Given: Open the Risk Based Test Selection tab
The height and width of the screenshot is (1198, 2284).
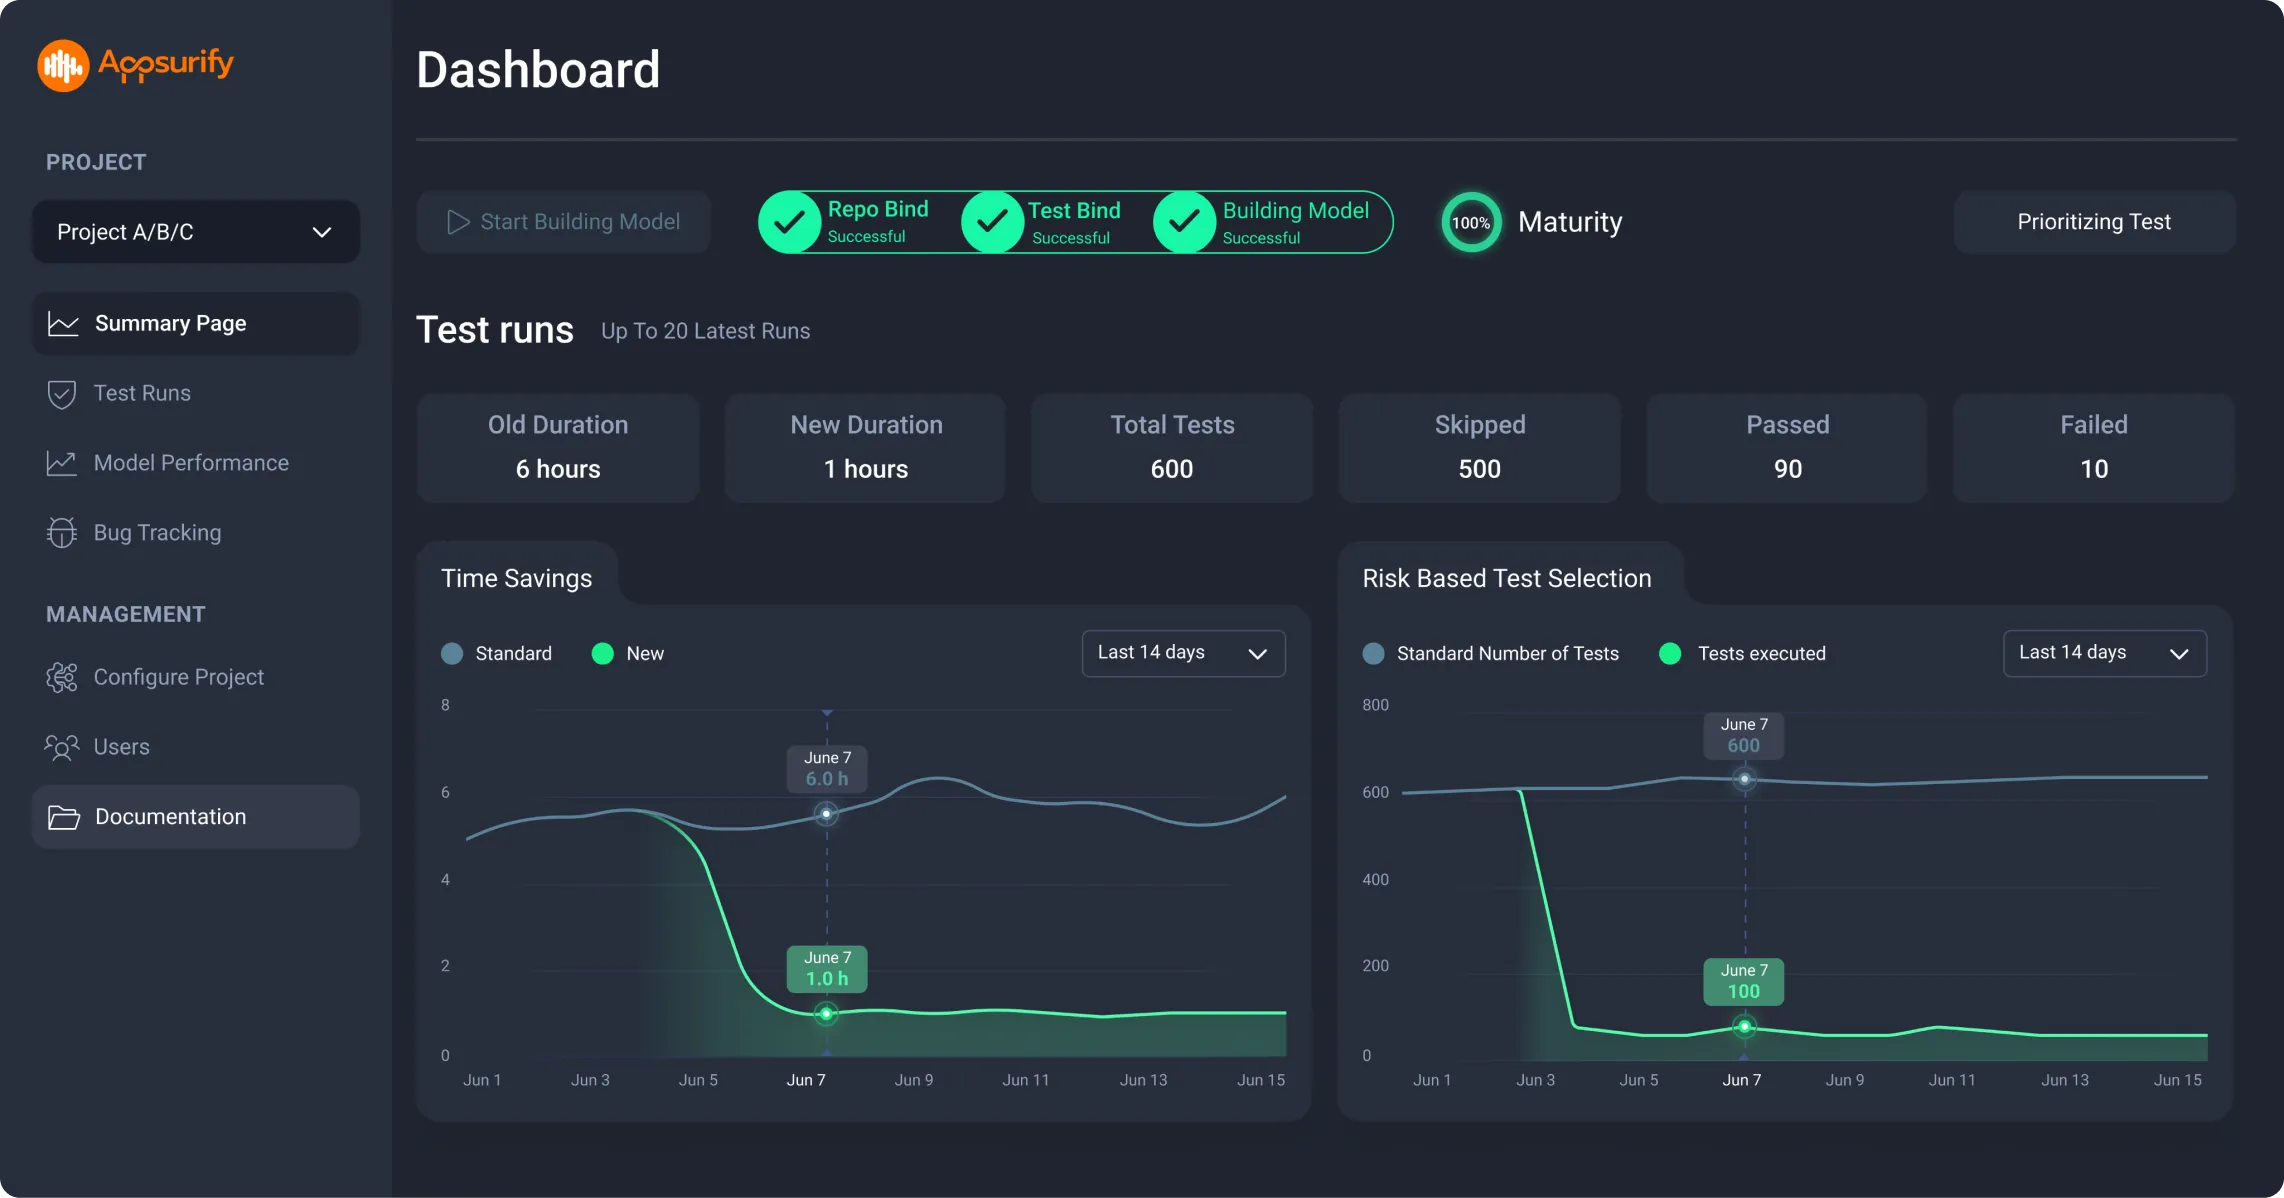Looking at the screenshot, I should click(1506, 577).
